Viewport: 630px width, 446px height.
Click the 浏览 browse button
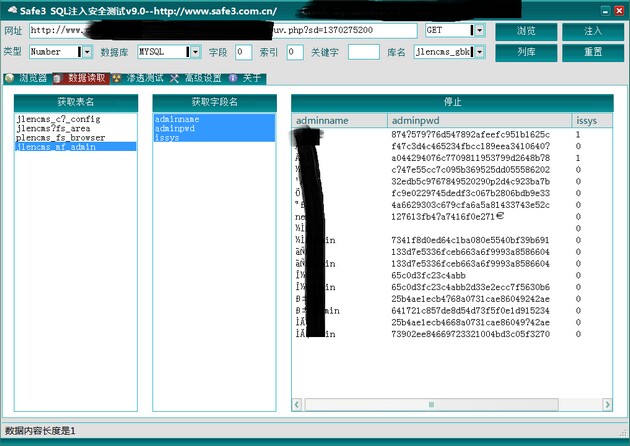tap(525, 31)
